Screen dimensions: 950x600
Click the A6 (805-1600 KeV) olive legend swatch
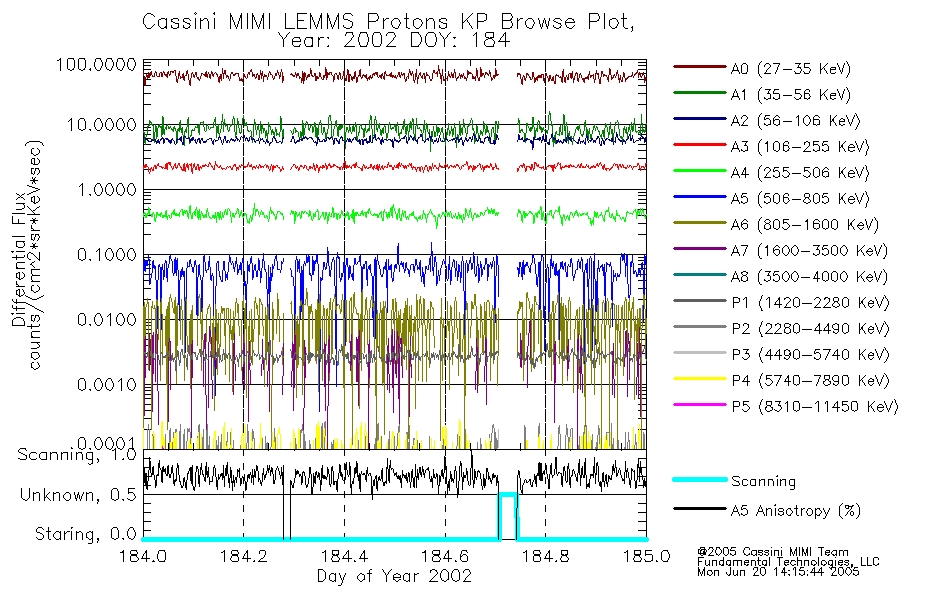click(x=700, y=223)
